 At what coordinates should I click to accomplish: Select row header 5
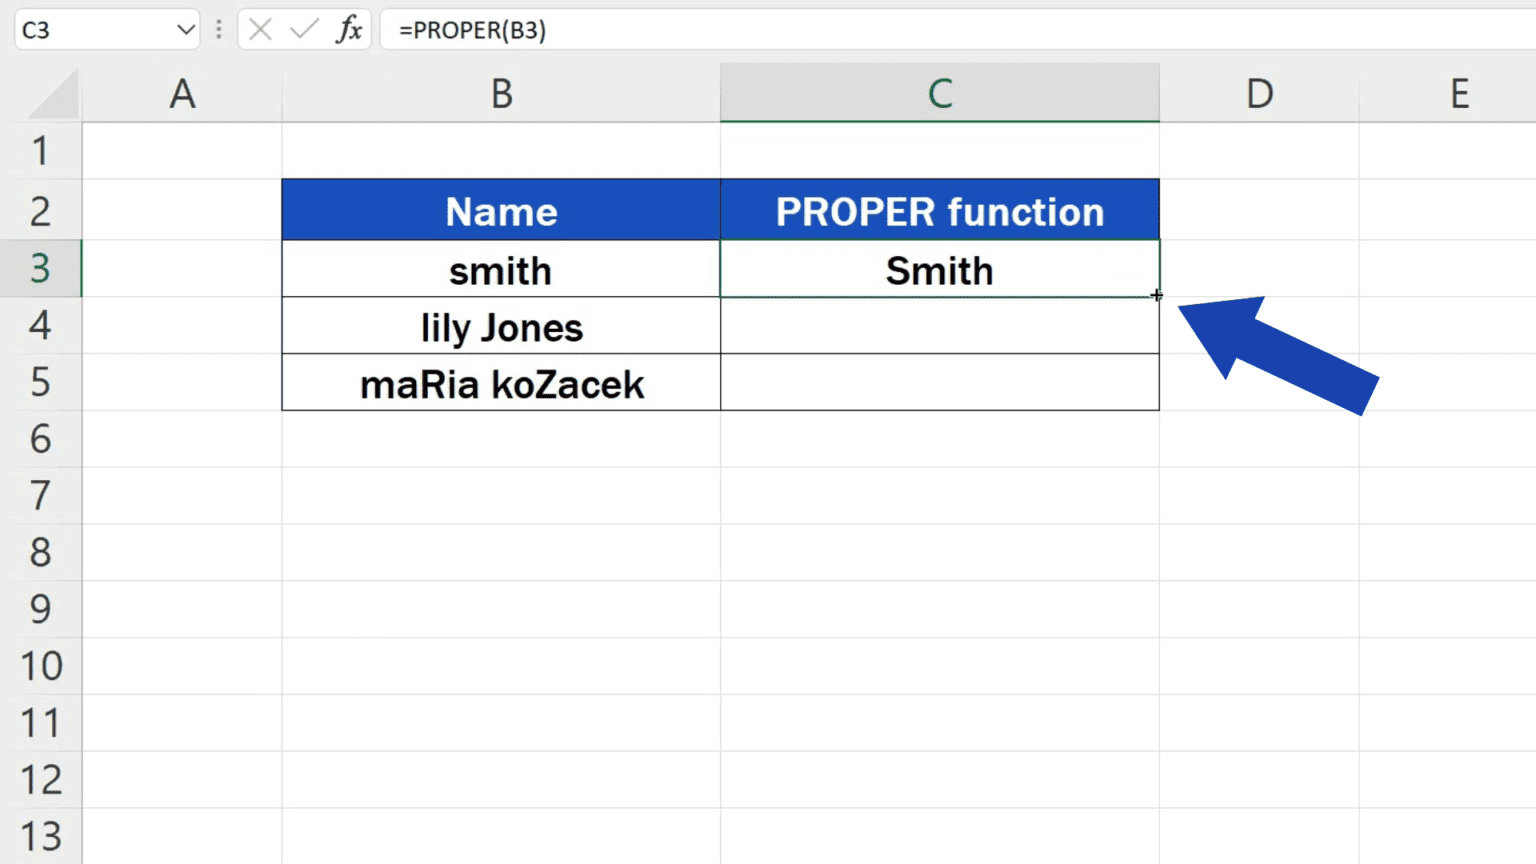coord(42,383)
